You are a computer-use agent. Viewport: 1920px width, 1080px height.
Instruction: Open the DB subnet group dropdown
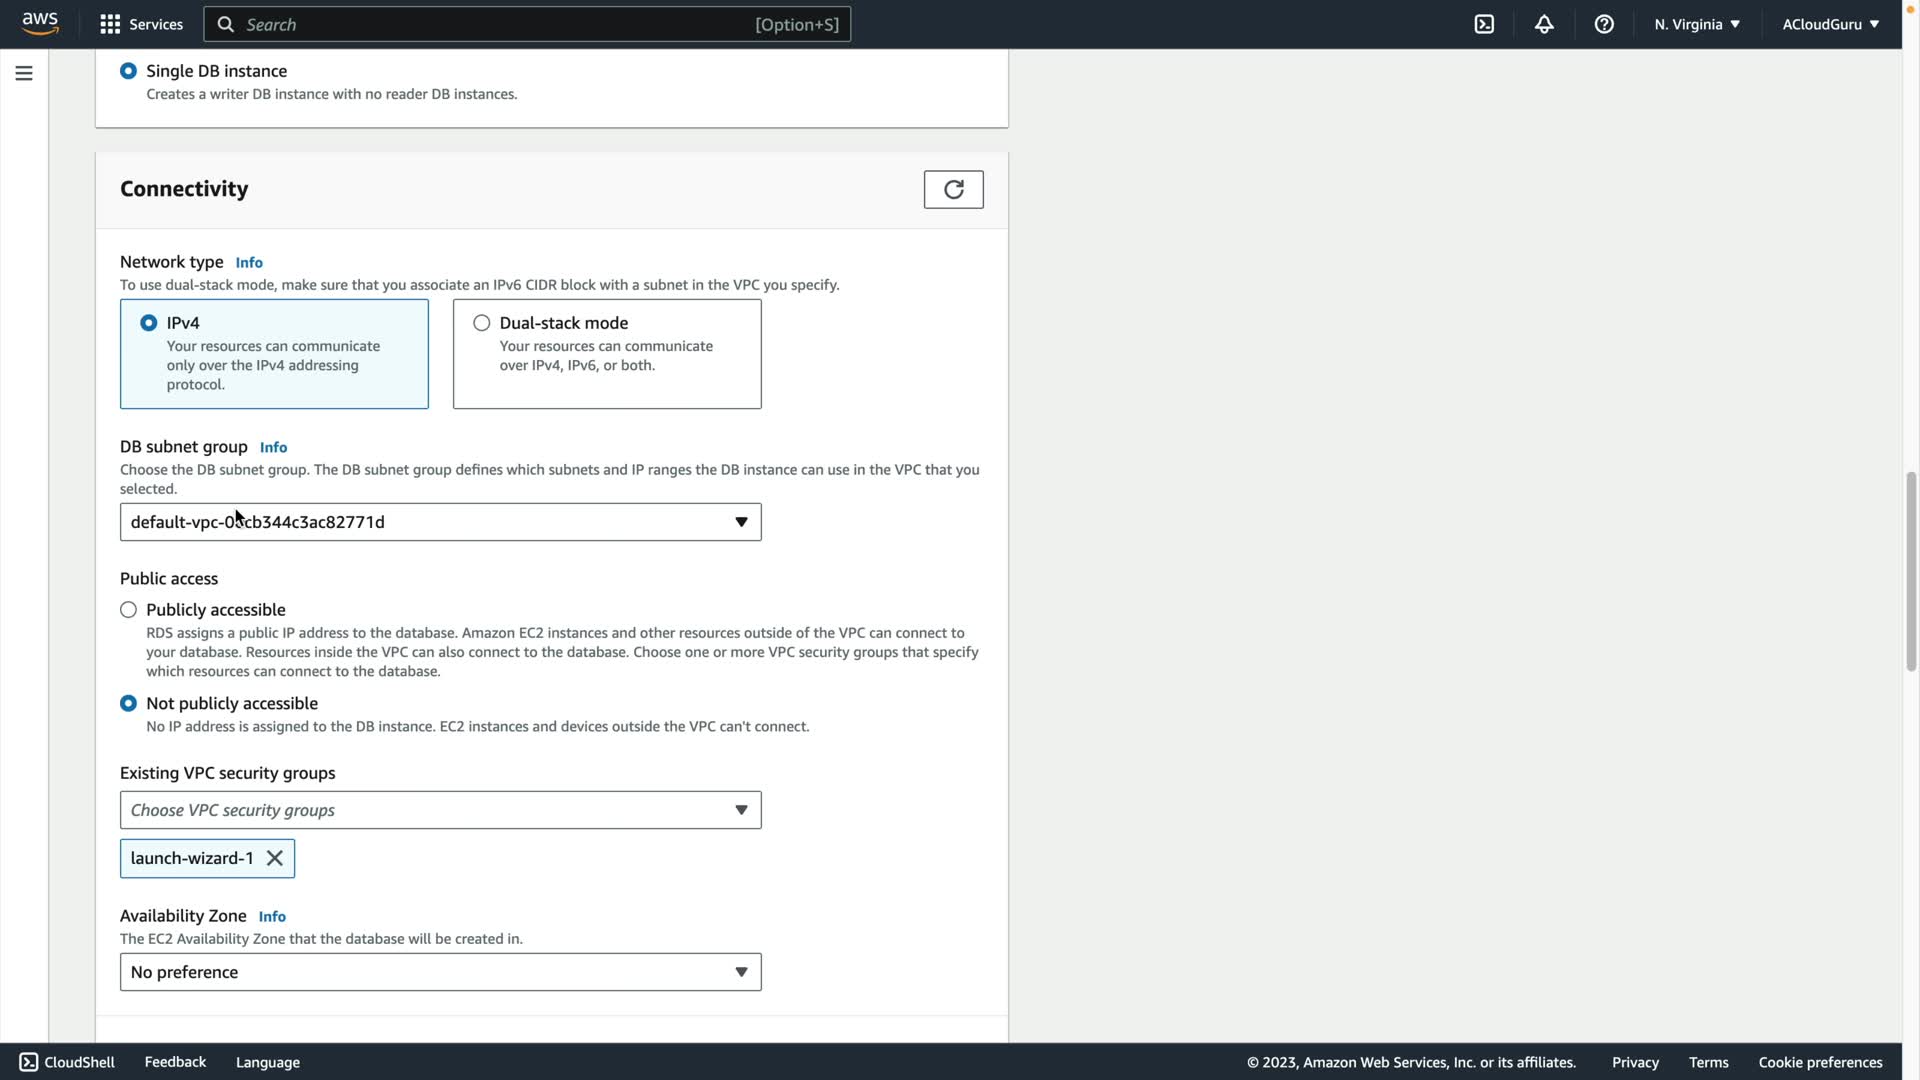(x=440, y=522)
